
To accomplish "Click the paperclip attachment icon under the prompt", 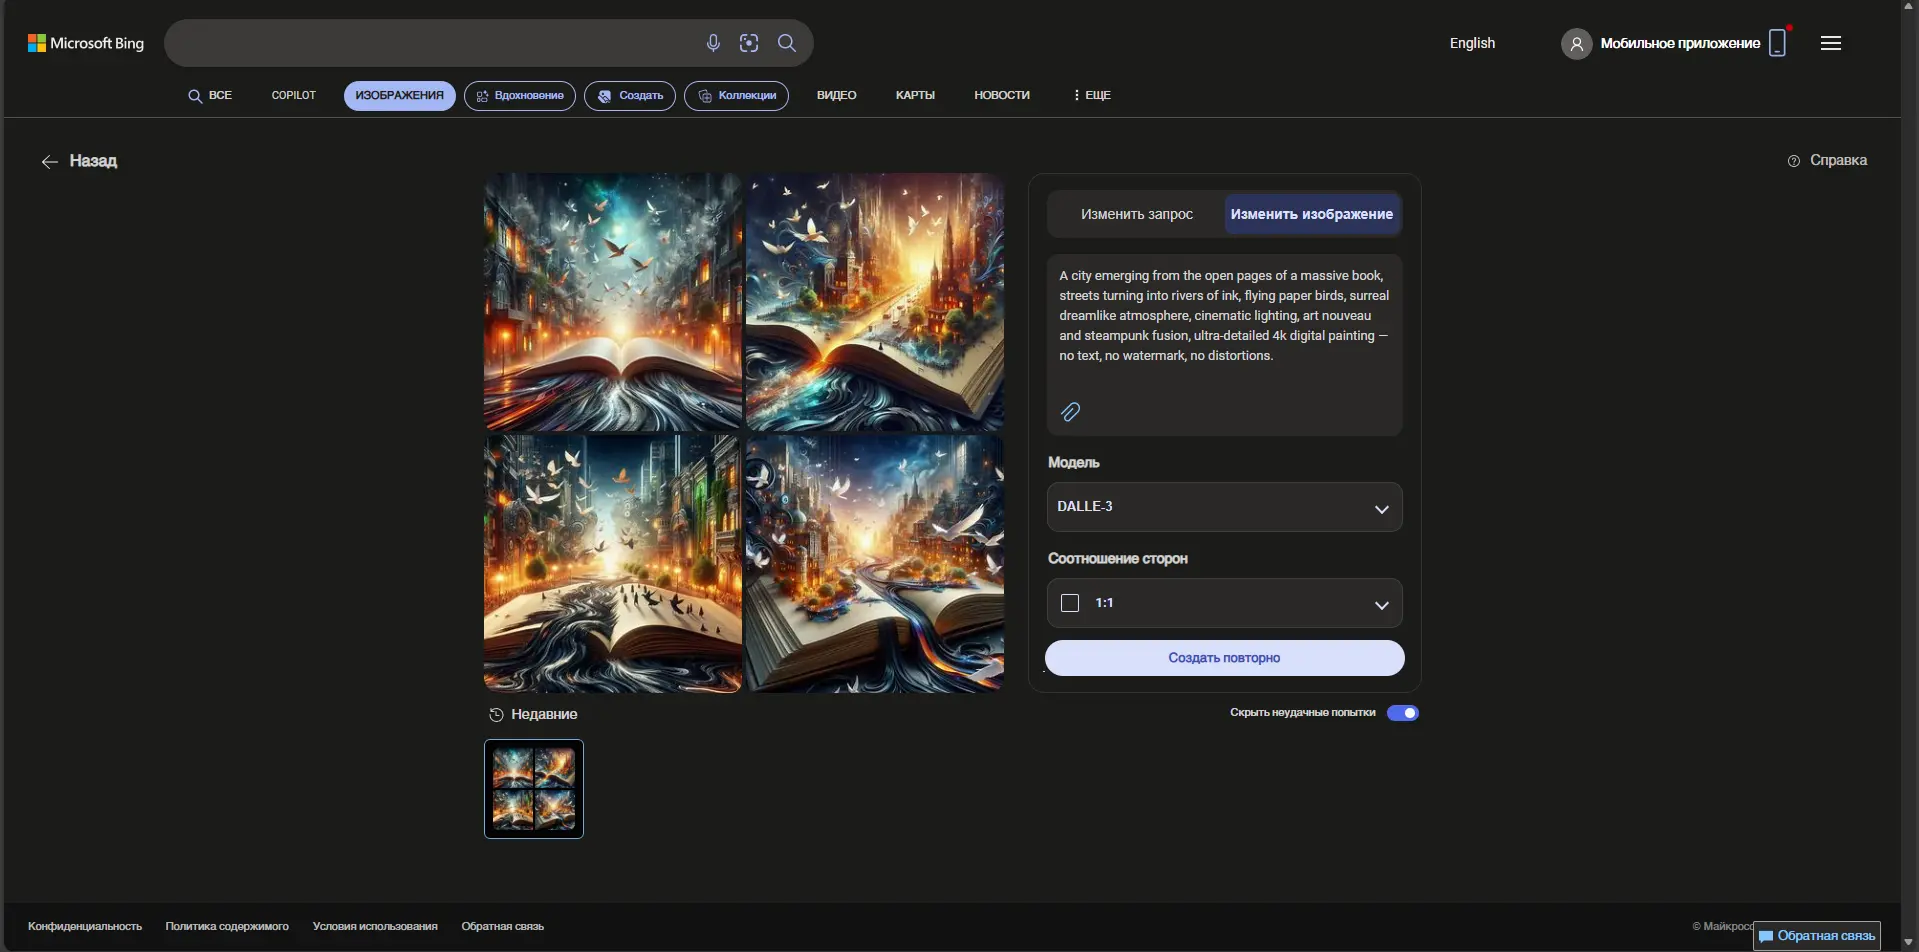I will (1072, 412).
